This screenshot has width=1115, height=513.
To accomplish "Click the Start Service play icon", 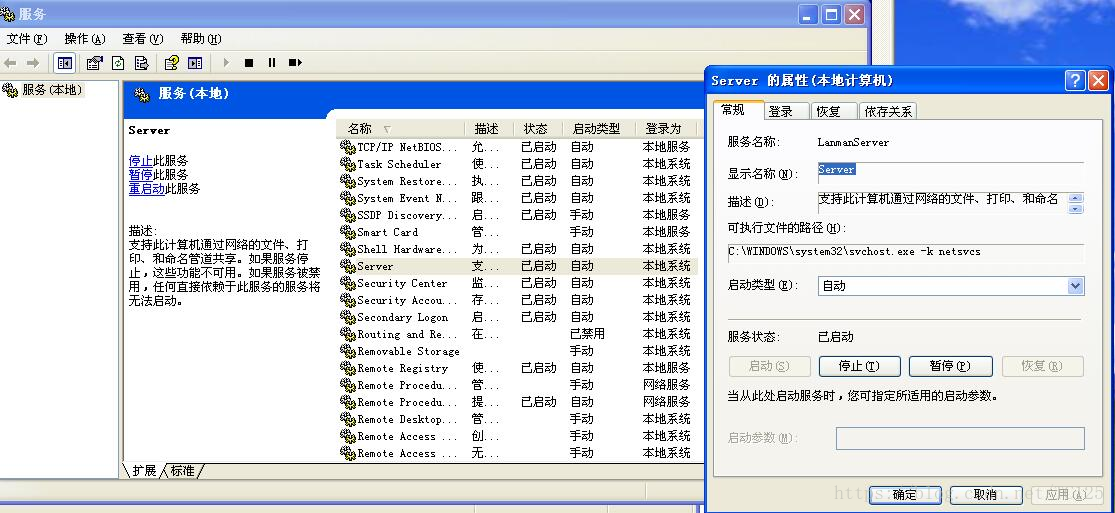I will pyautogui.click(x=226, y=63).
